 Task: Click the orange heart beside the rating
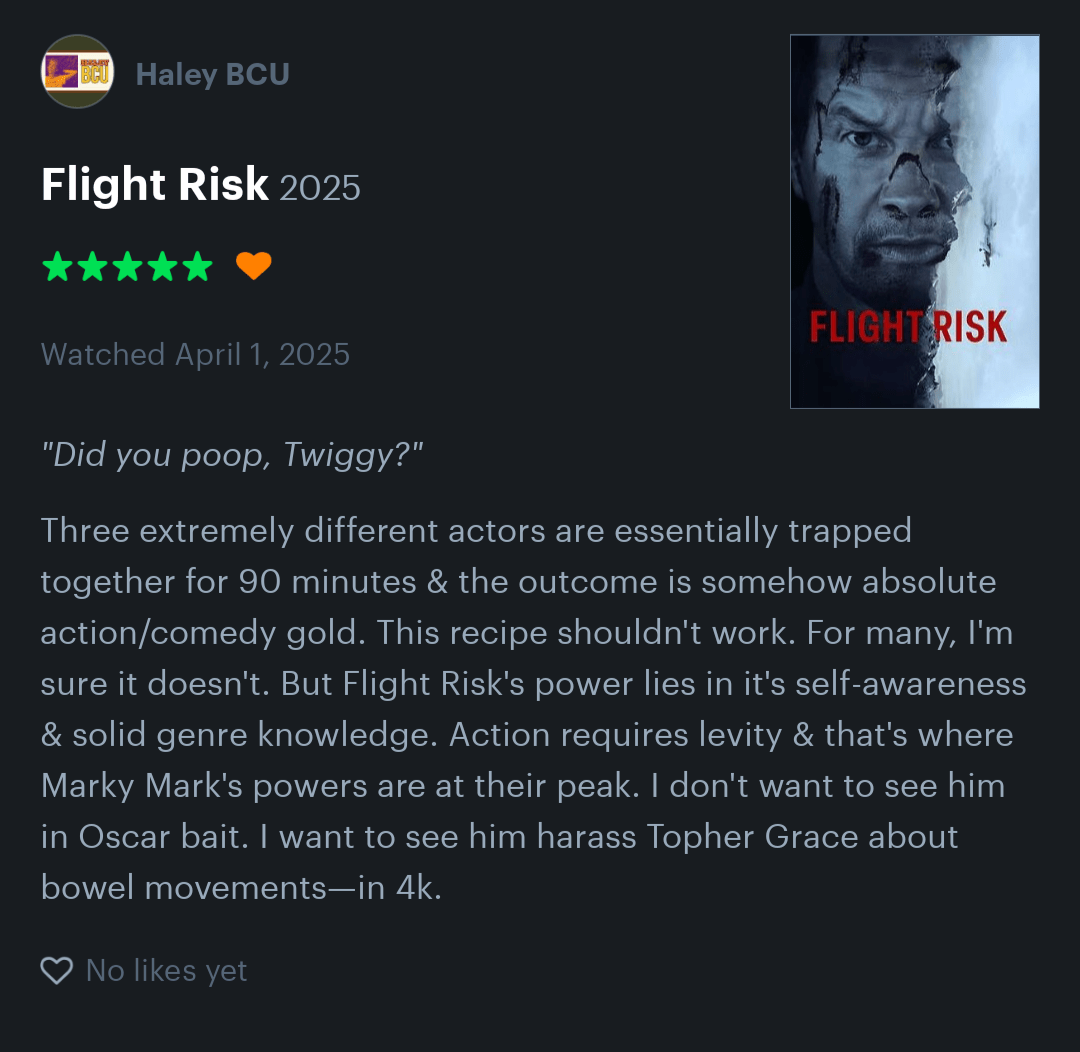click(254, 266)
